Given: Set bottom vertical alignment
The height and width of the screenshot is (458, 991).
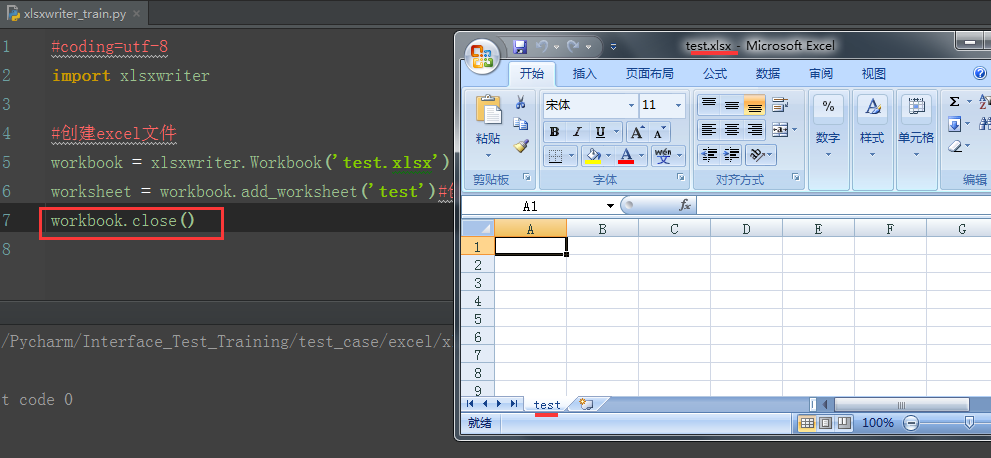Looking at the screenshot, I should [x=755, y=105].
